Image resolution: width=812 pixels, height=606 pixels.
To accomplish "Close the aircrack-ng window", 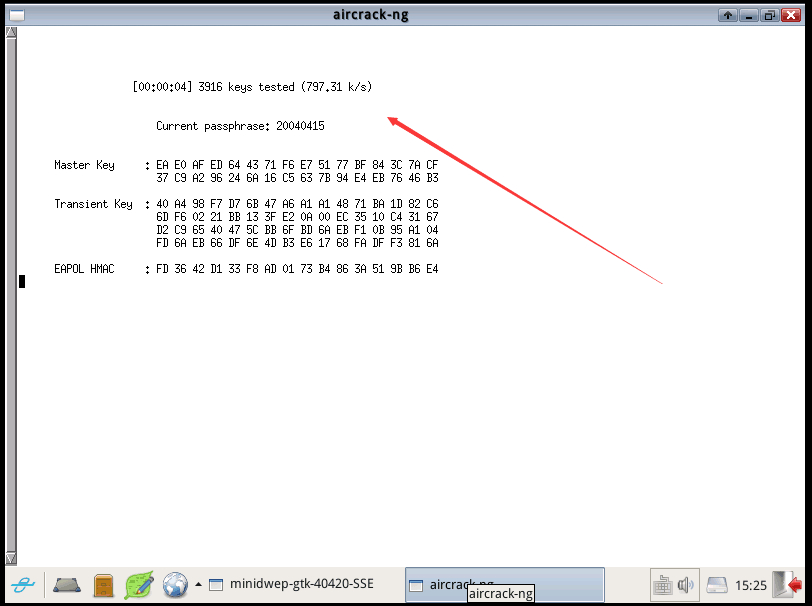I will click(x=791, y=15).
